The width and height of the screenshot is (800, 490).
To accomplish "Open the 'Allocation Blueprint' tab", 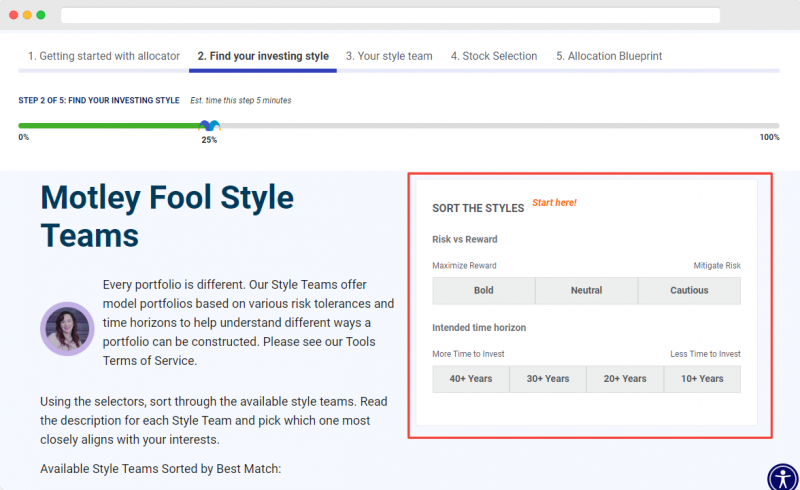I will coord(609,56).
